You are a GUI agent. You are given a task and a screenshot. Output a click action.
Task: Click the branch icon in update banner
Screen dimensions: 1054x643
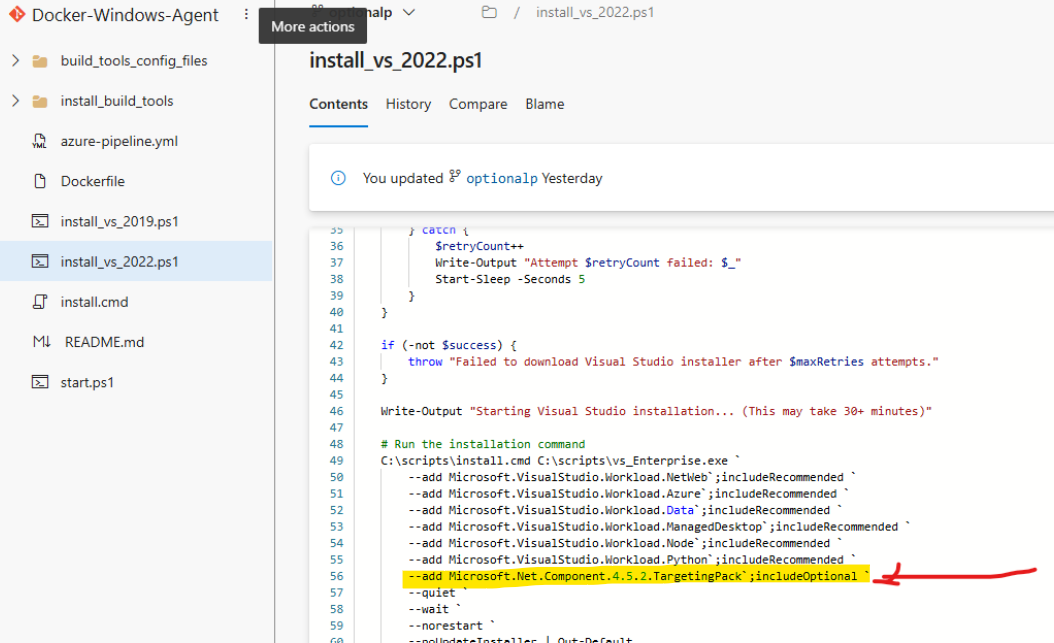point(455,176)
